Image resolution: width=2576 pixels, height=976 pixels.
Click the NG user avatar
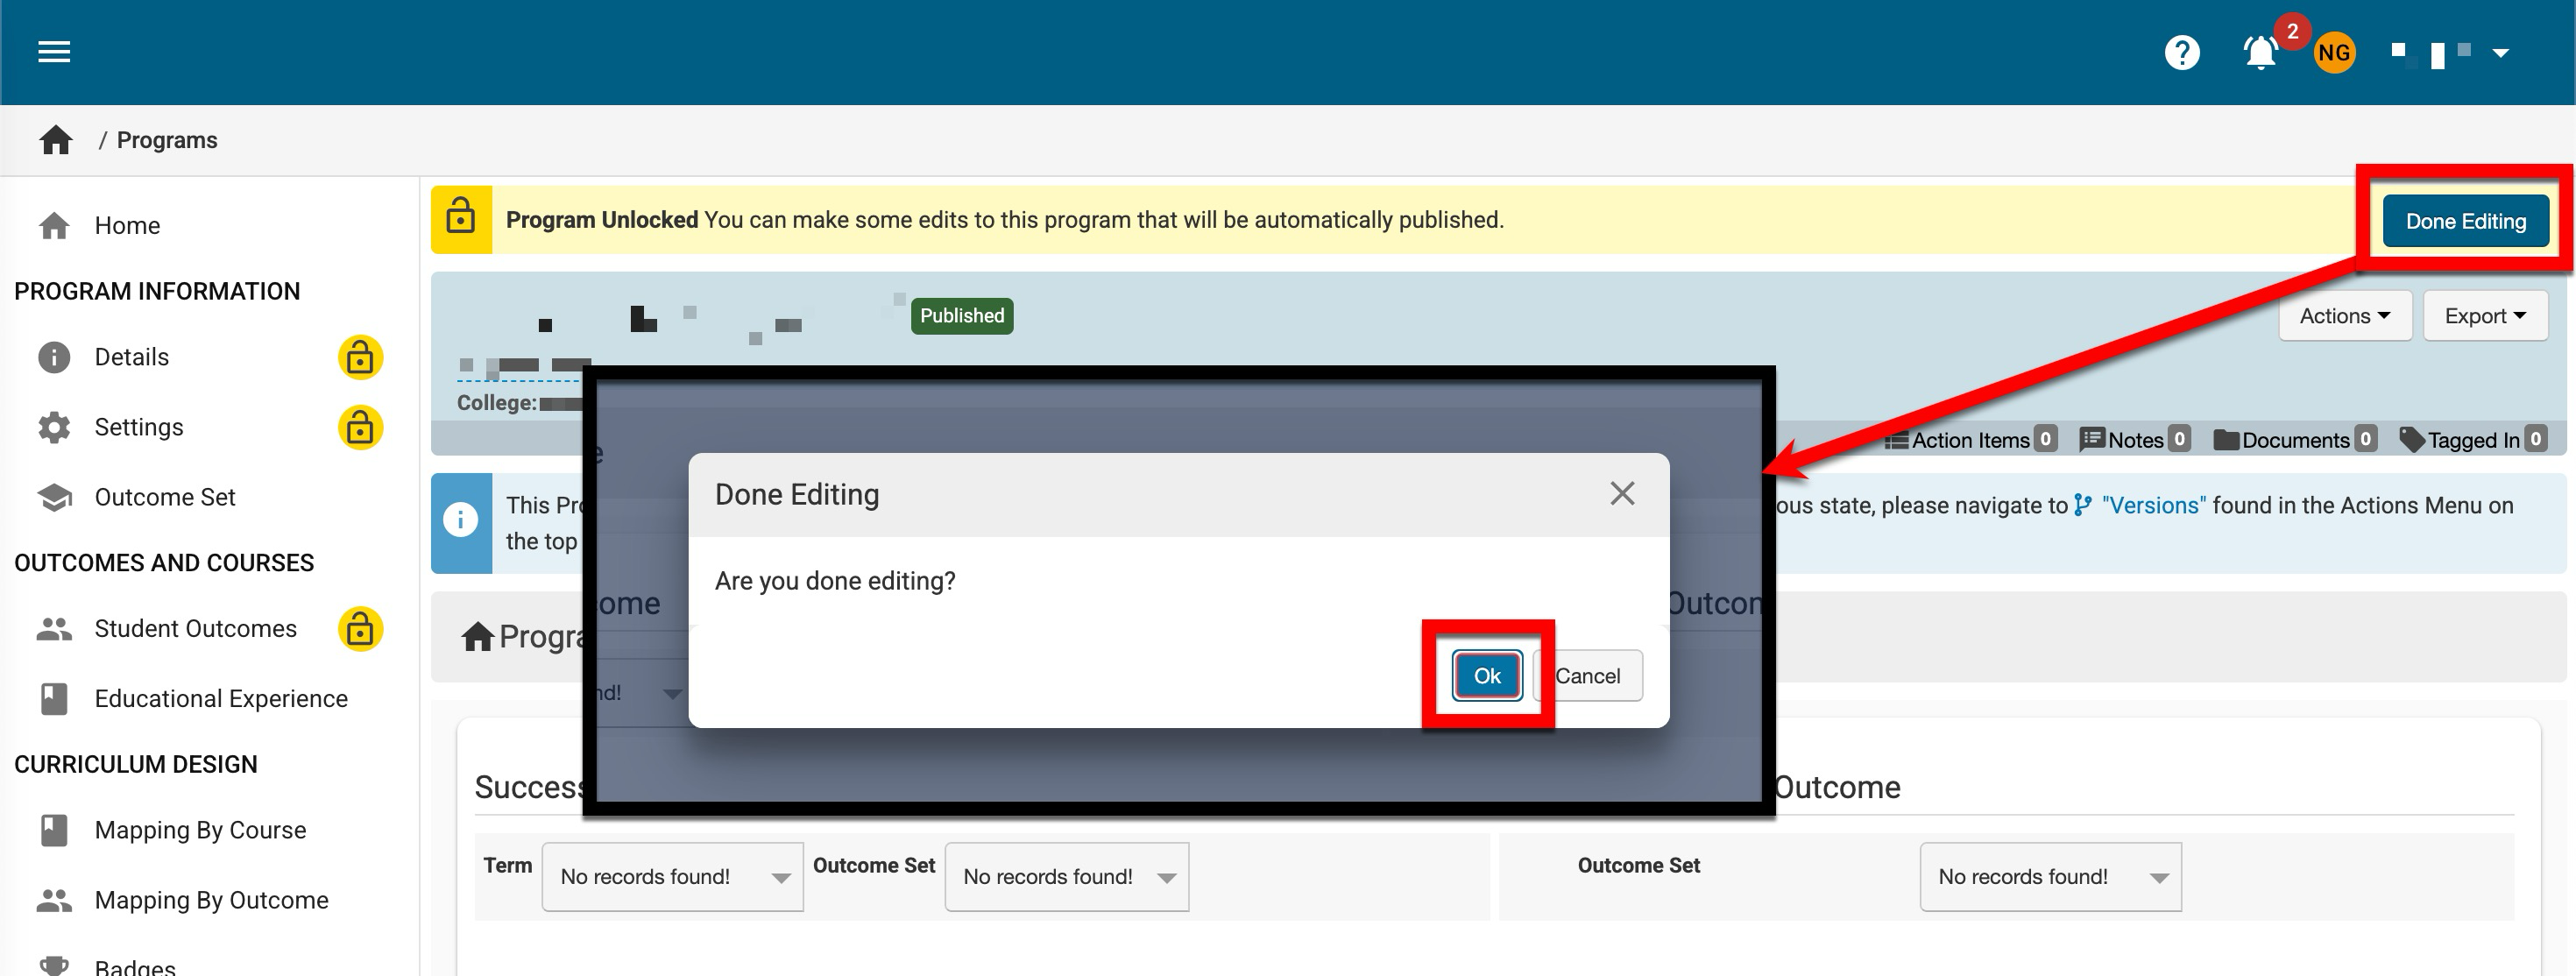pyautogui.click(x=2334, y=52)
